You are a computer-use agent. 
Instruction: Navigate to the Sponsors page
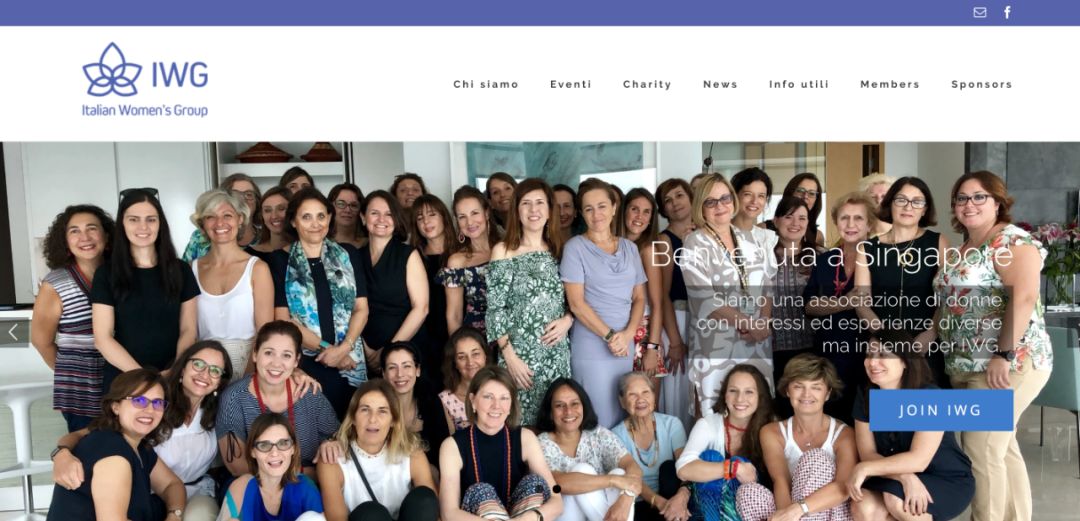pos(982,84)
